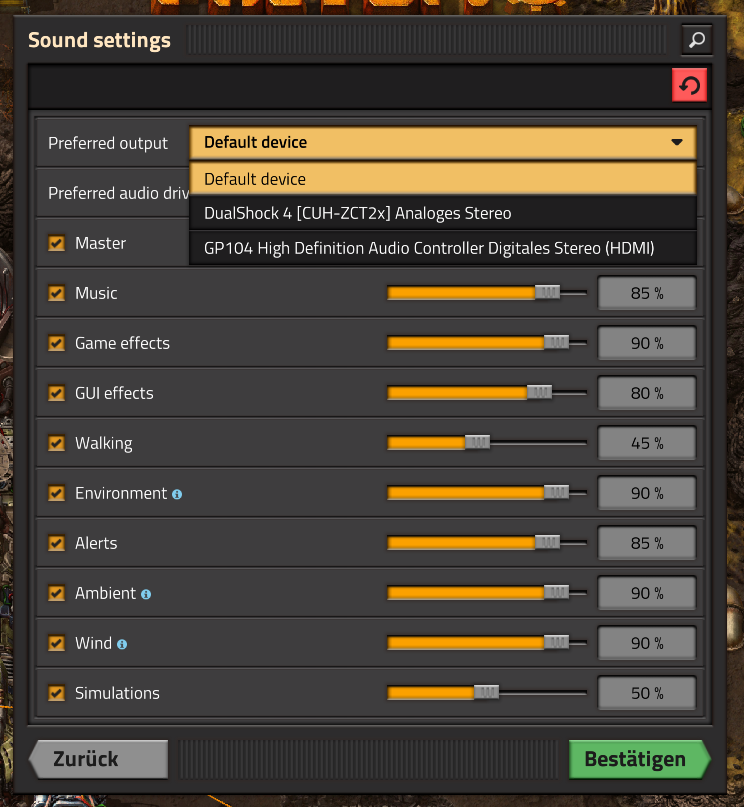Click the info icon beside Ambient
The image size is (744, 807).
point(146,594)
